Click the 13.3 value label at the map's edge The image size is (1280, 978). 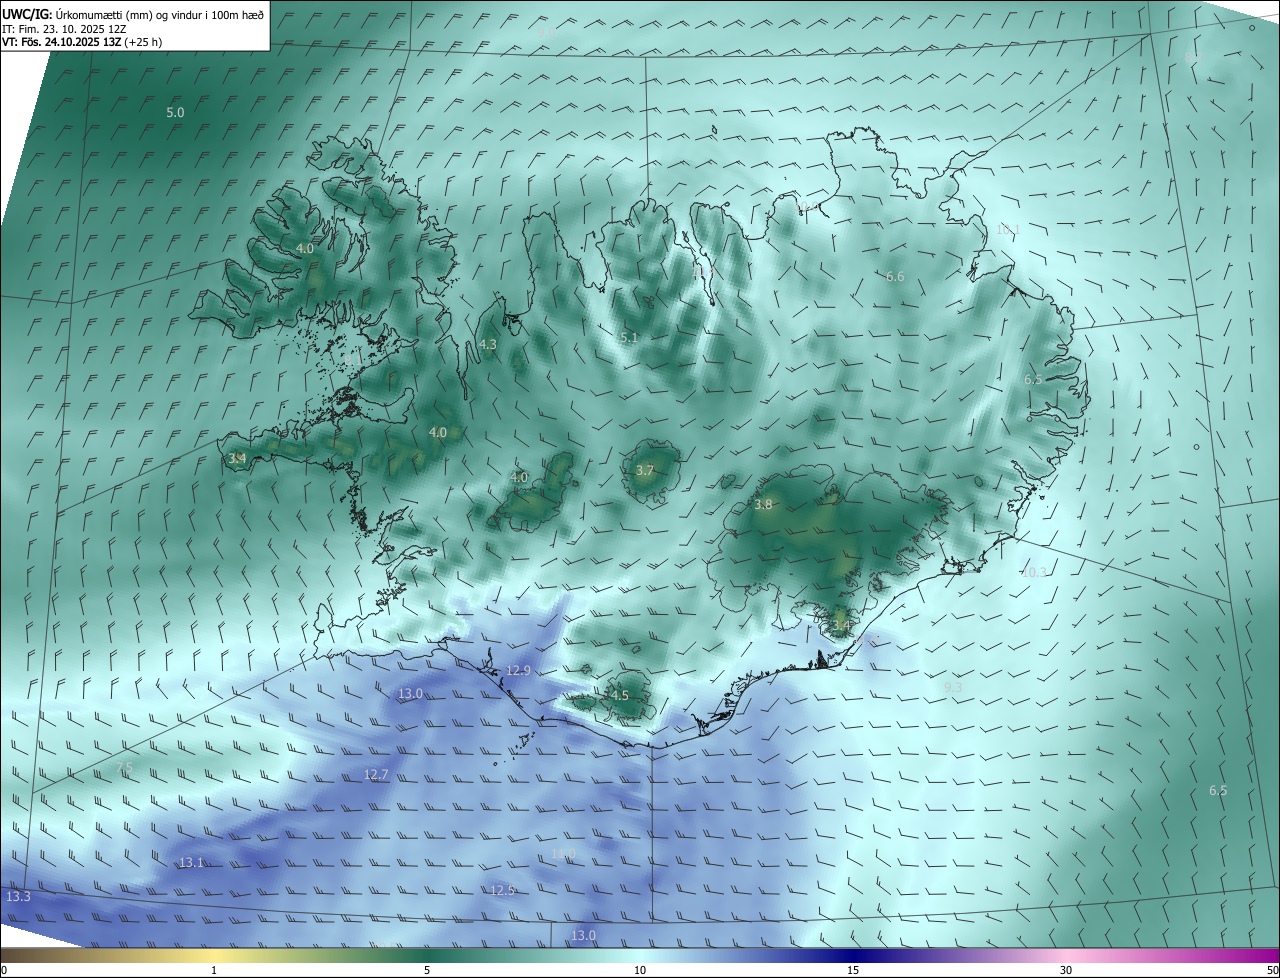[x=18, y=897]
